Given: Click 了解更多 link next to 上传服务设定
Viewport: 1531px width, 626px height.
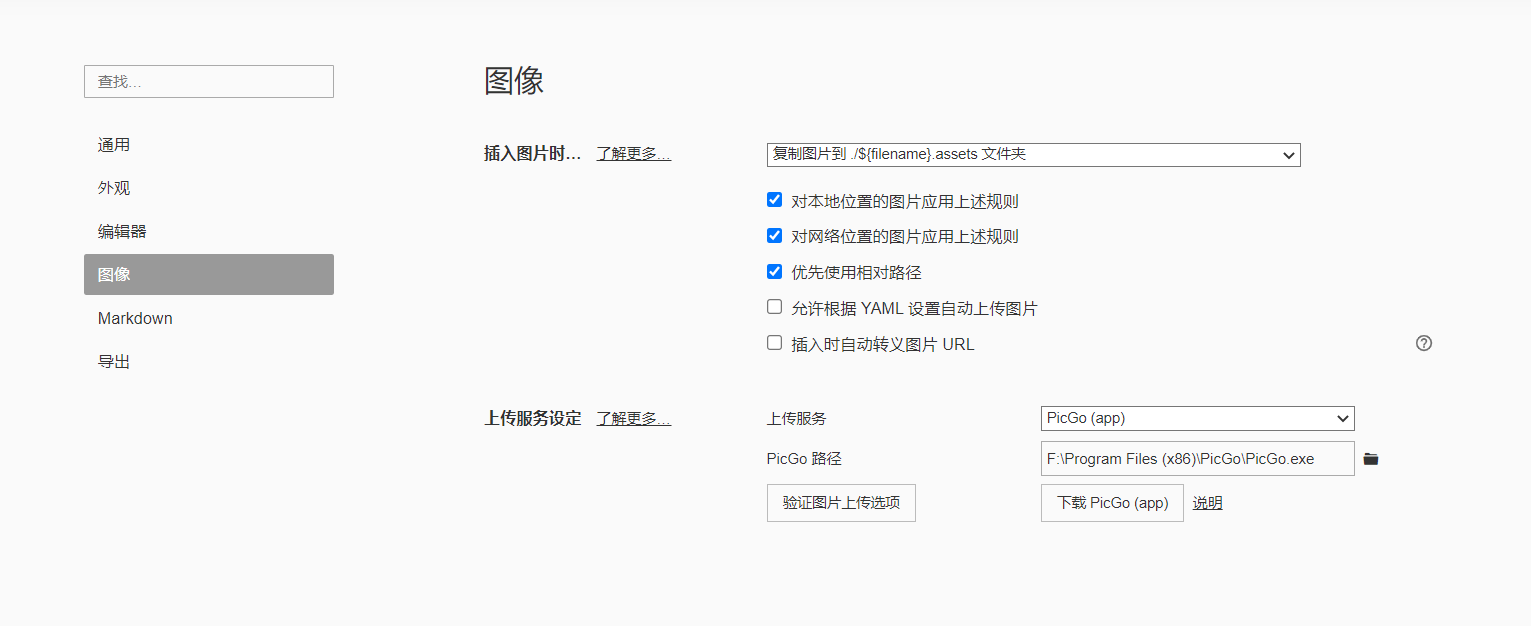Looking at the screenshot, I should point(634,418).
